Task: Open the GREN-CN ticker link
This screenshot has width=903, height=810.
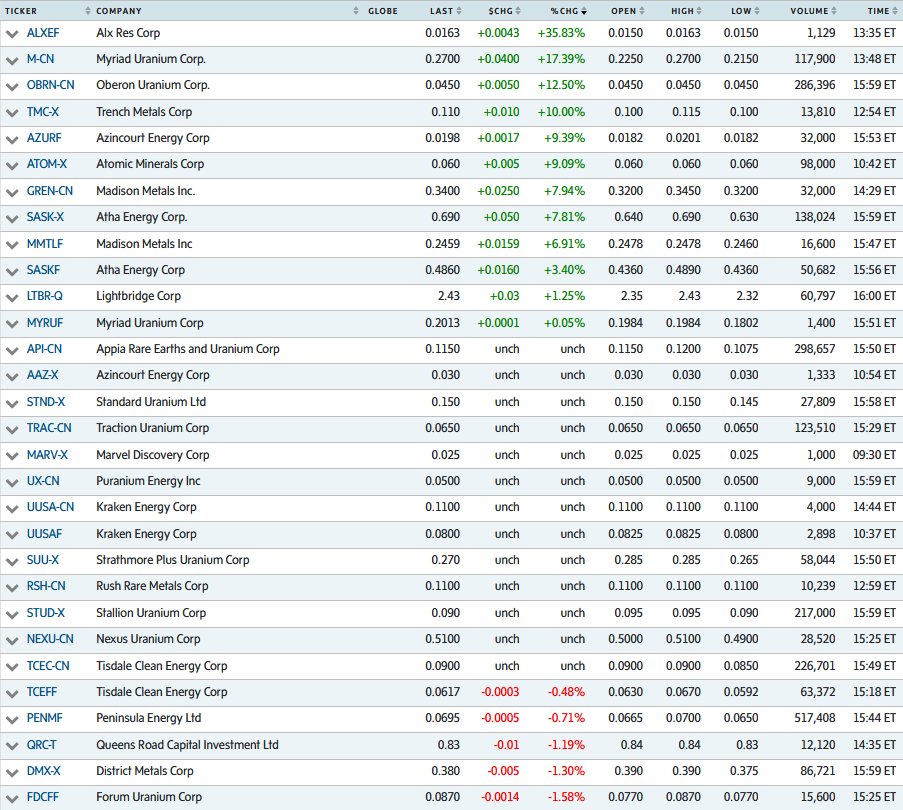Action: [x=50, y=191]
